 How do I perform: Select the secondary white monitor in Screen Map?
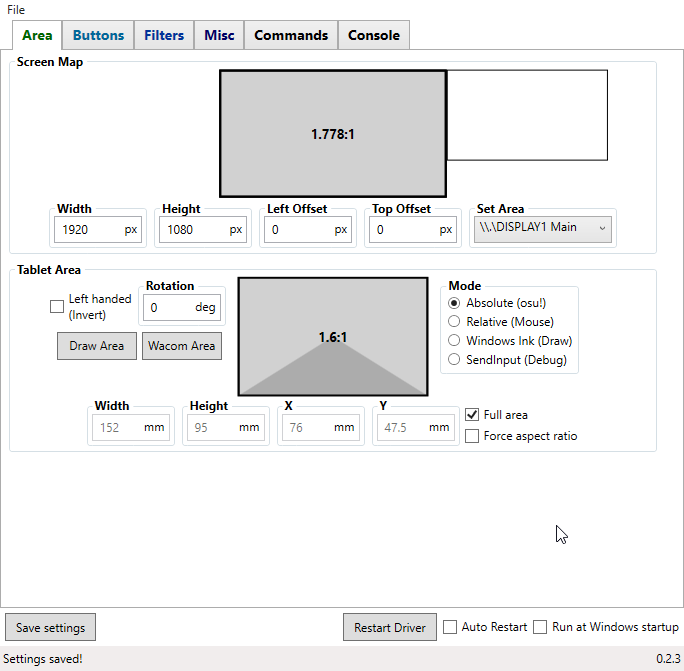click(527, 115)
